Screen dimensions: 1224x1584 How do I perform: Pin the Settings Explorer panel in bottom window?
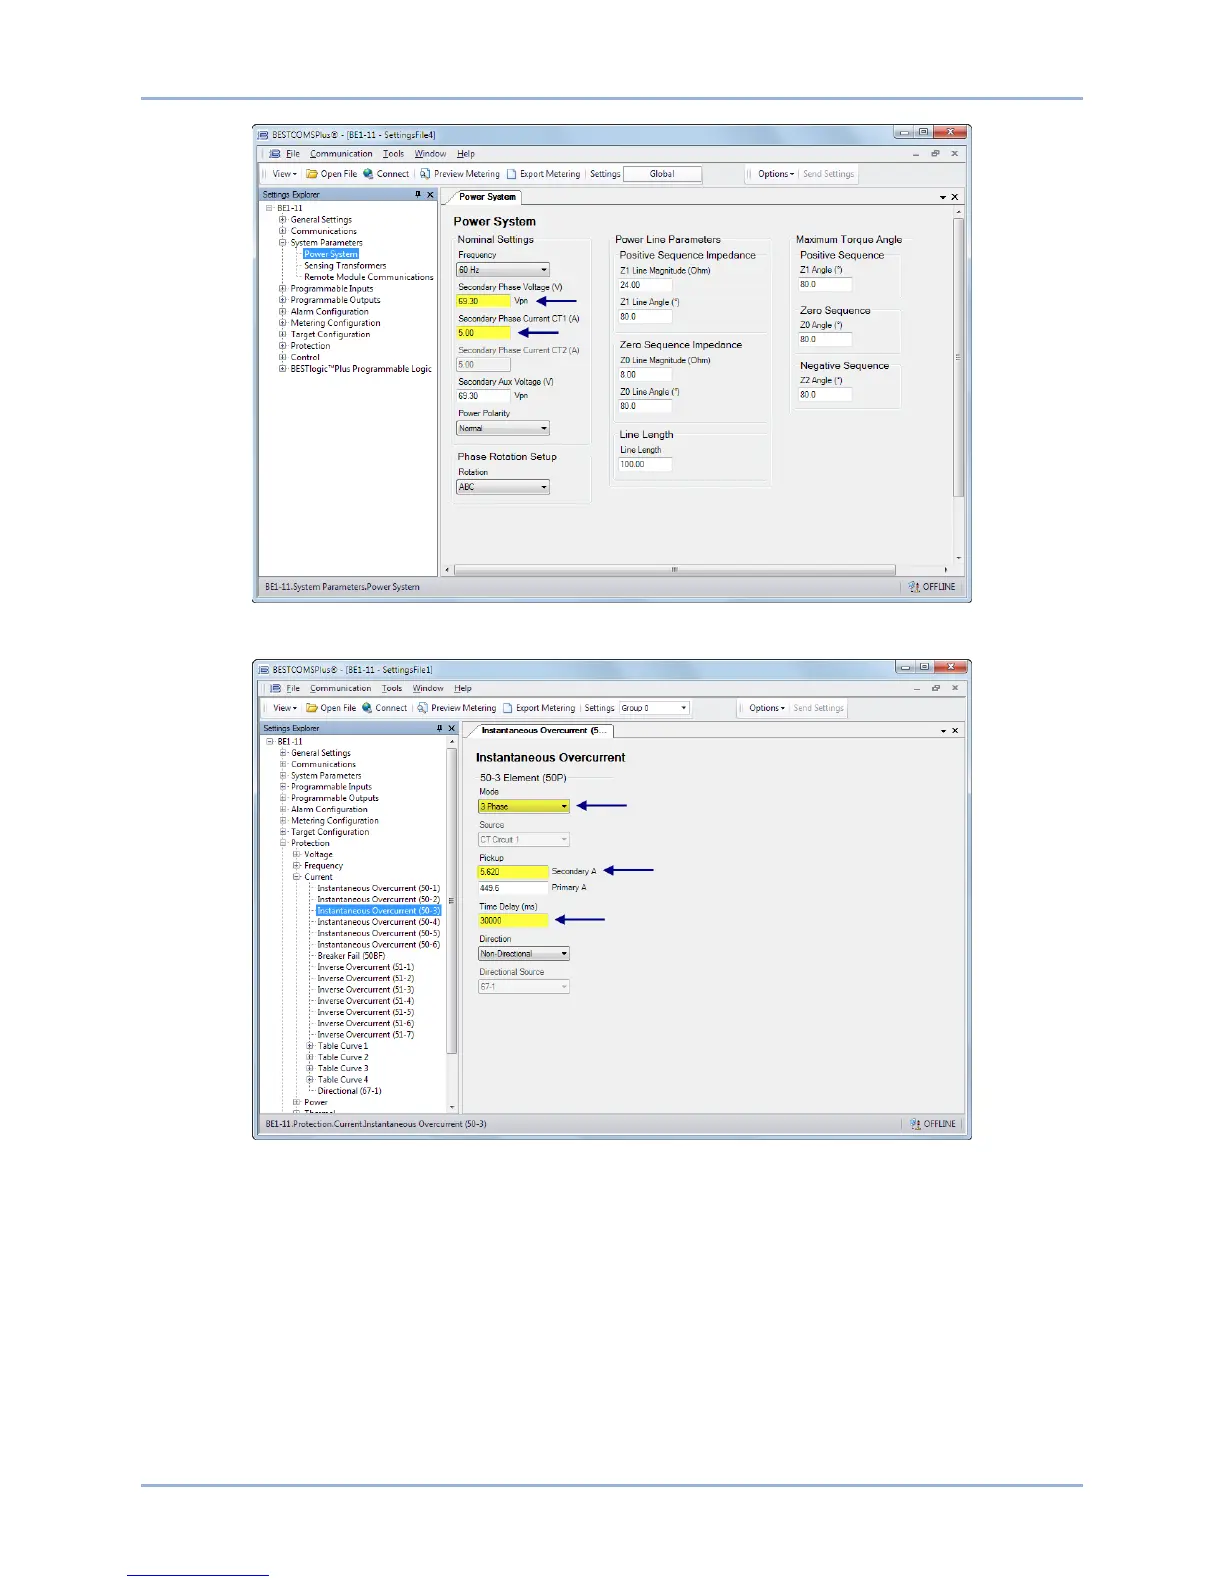[x=439, y=728]
